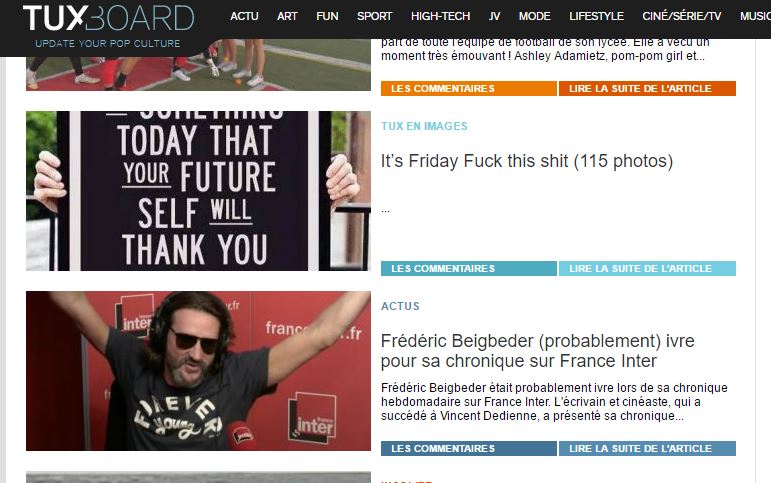Open the ACTUS category link
771x483 pixels.
(x=400, y=306)
